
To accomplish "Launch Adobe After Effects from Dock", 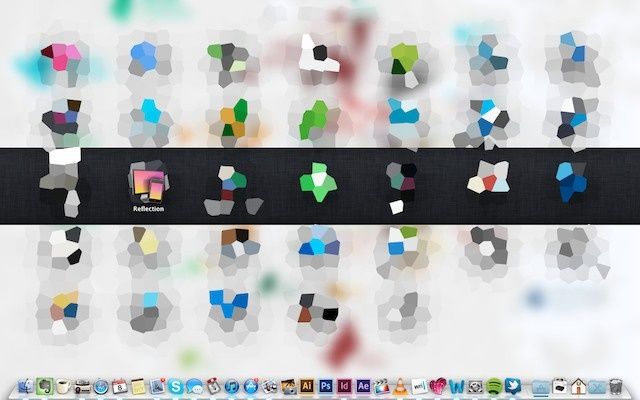I will click(x=363, y=386).
